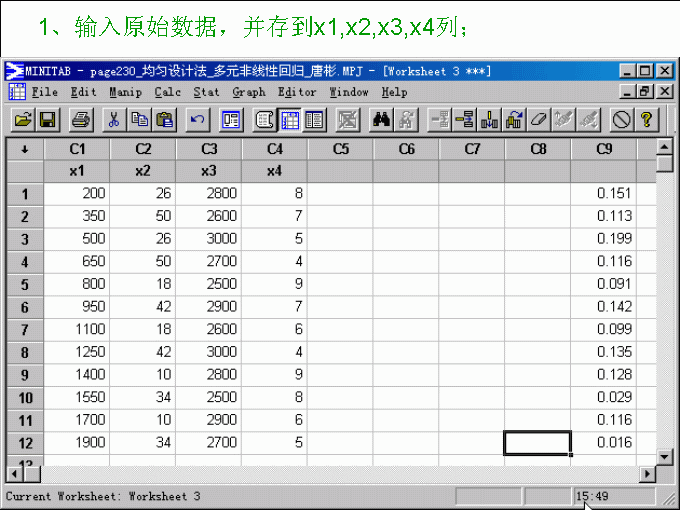680x510 pixels.
Task: Print the worksheet using printer icon
Action: (x=82, y=120)
